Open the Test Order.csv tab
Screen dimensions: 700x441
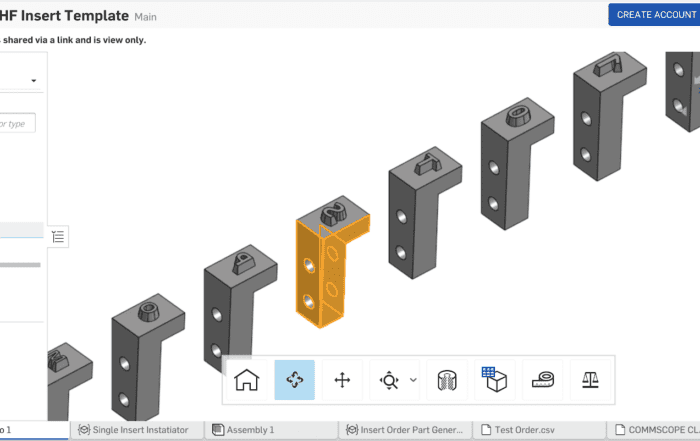point(539,430)
